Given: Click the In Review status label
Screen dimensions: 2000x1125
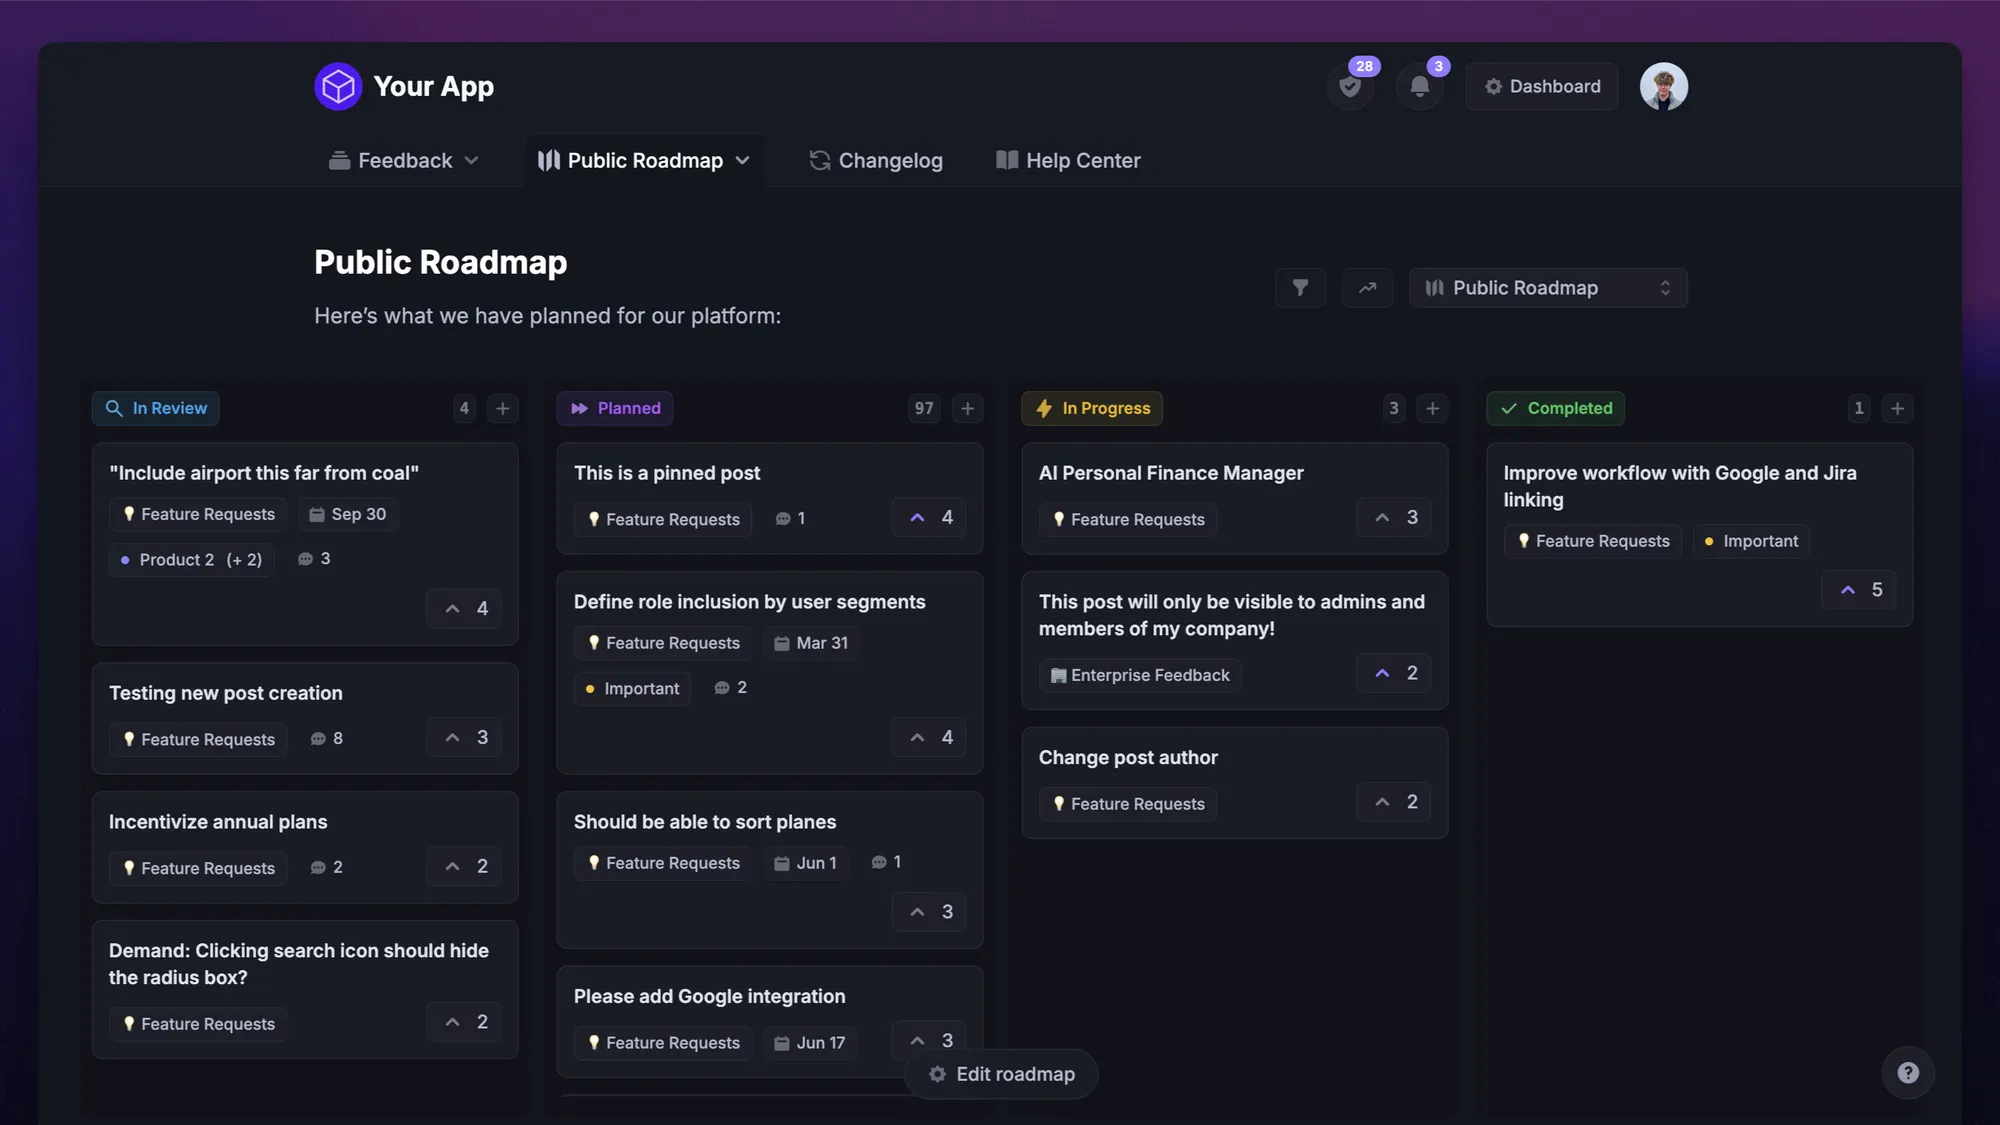Looking at the screenshot, I should coord(156,408).
